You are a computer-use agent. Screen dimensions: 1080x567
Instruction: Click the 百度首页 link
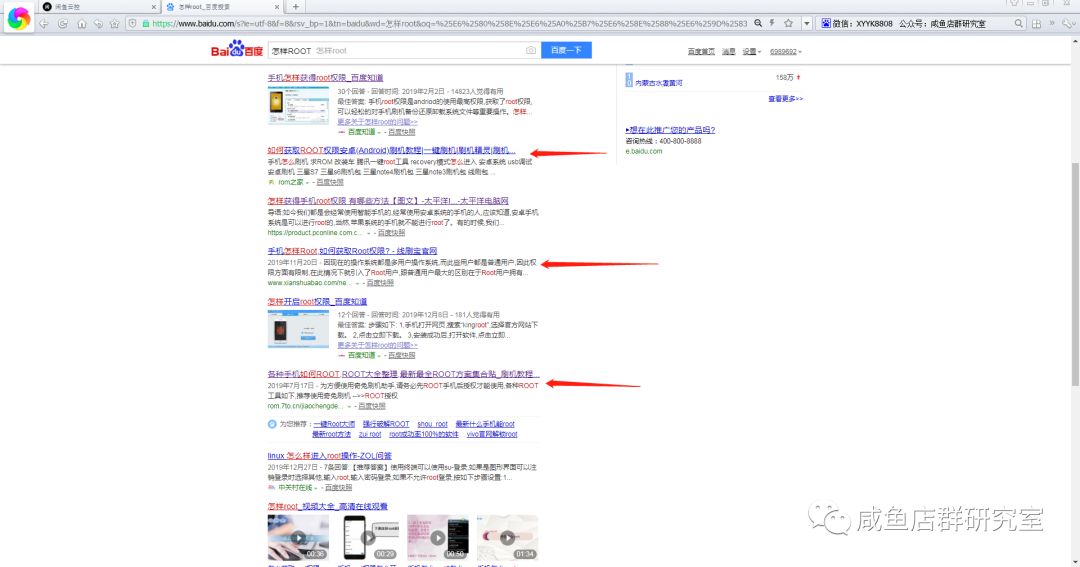pos(701,51)
